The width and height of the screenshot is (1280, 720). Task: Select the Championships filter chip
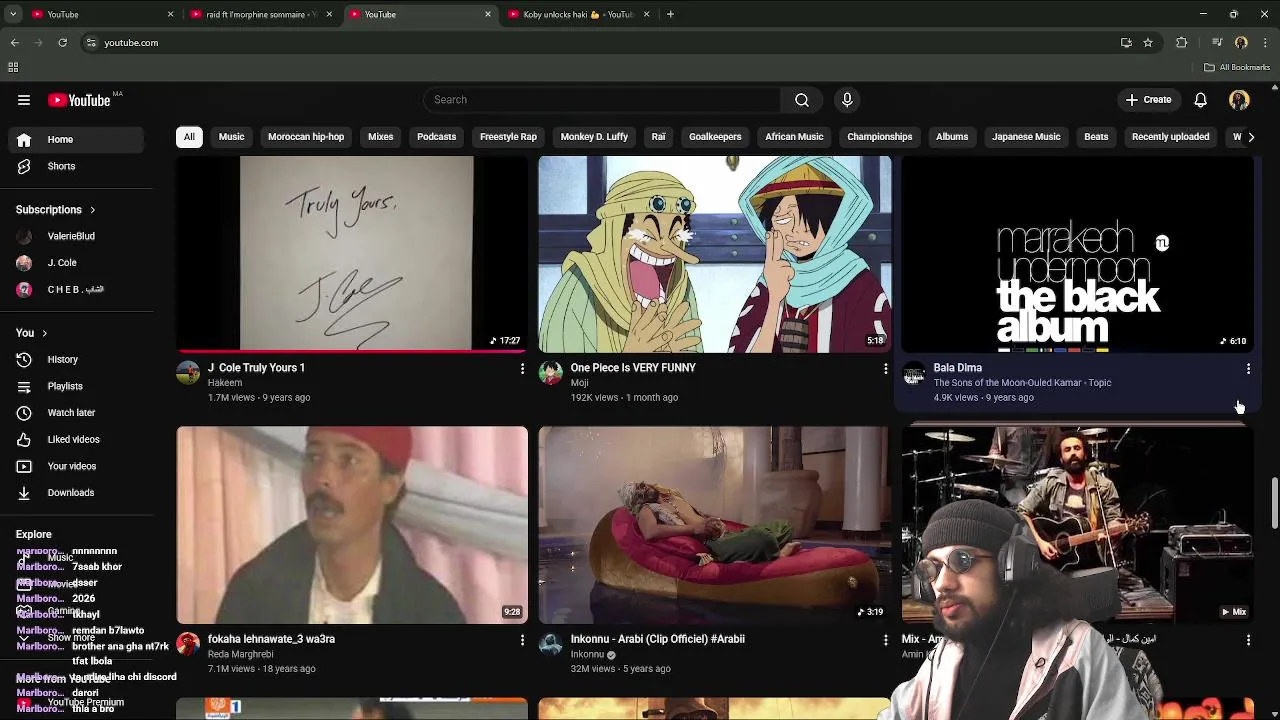coord(880,137)
